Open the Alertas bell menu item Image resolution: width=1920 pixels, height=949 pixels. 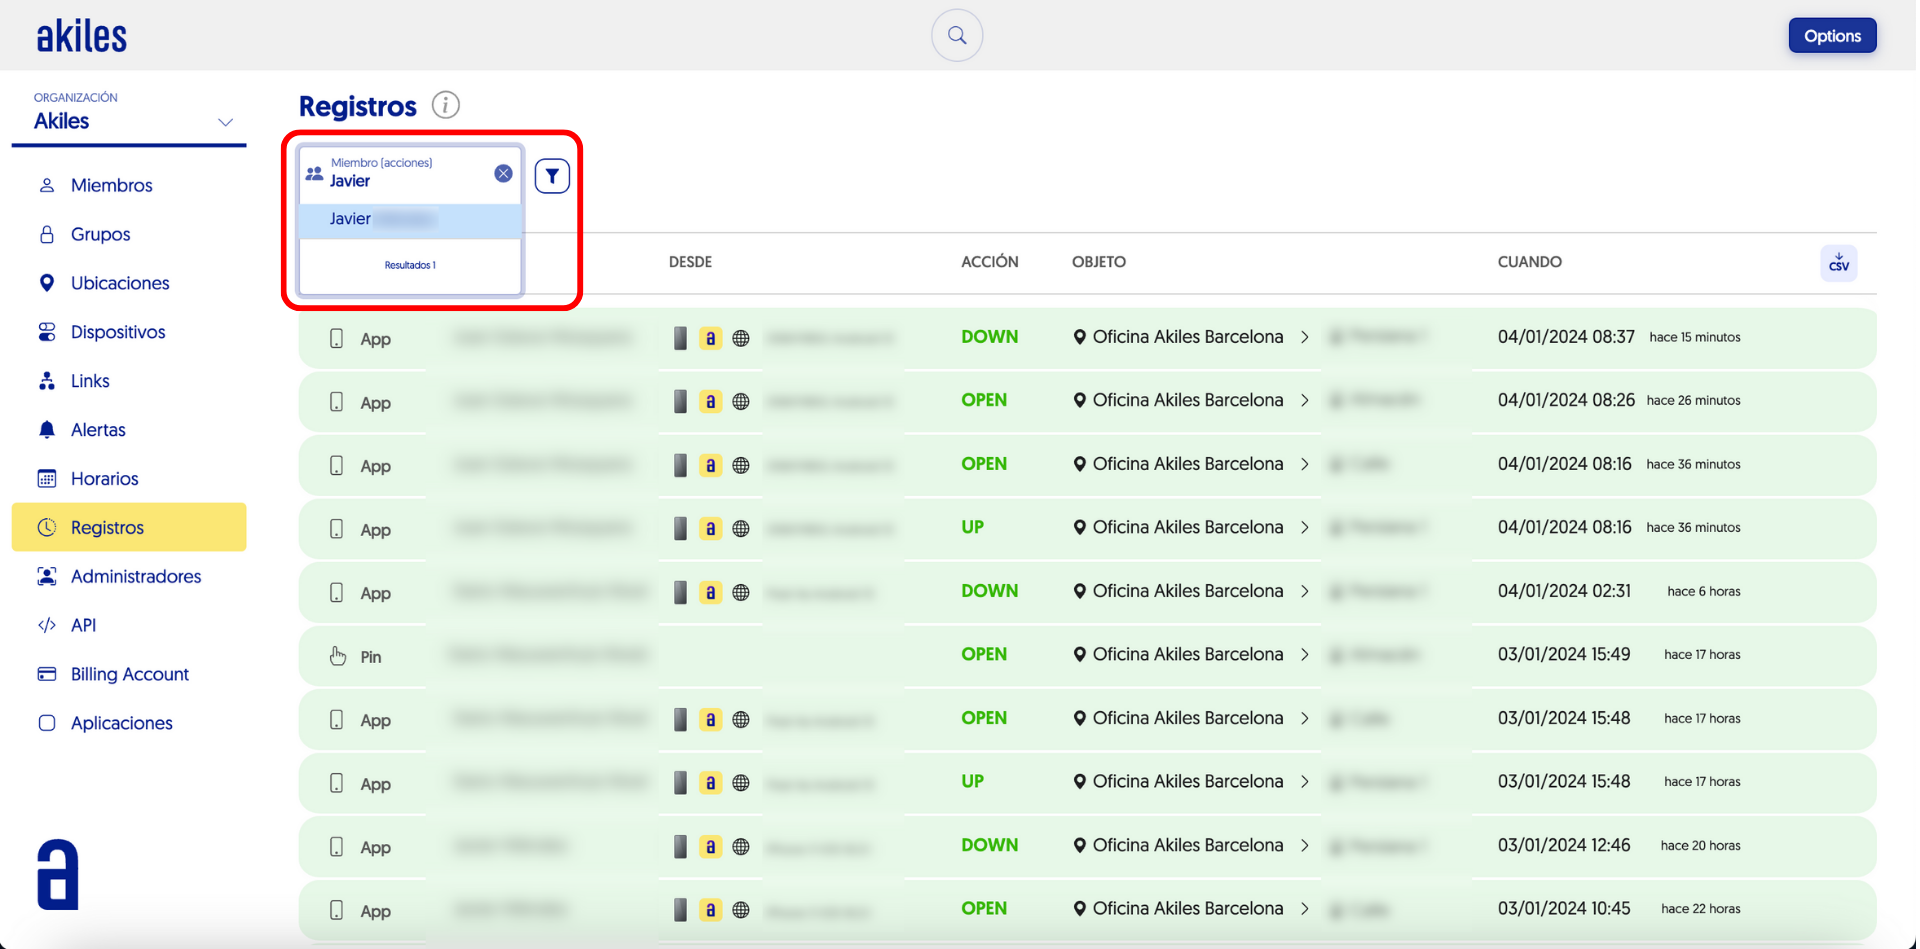coord(98,430)
